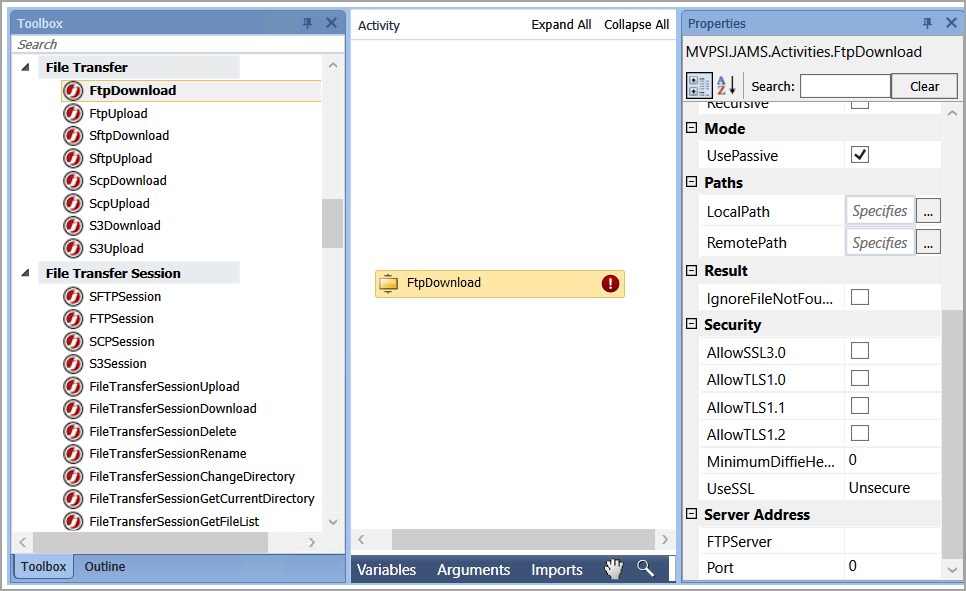The image size is (966, 591).
Task: Collapse the Server Address property group
Action: pyautogui.click(x=691, y=513)
